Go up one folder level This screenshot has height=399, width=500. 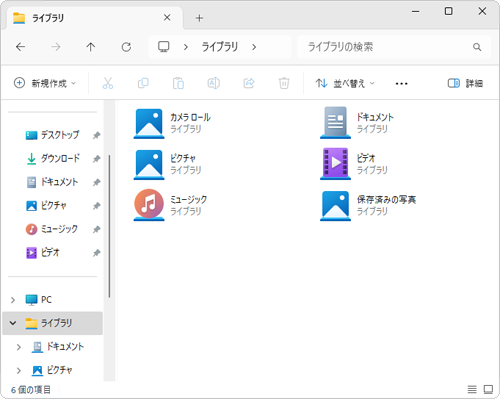tap(91, 47)
